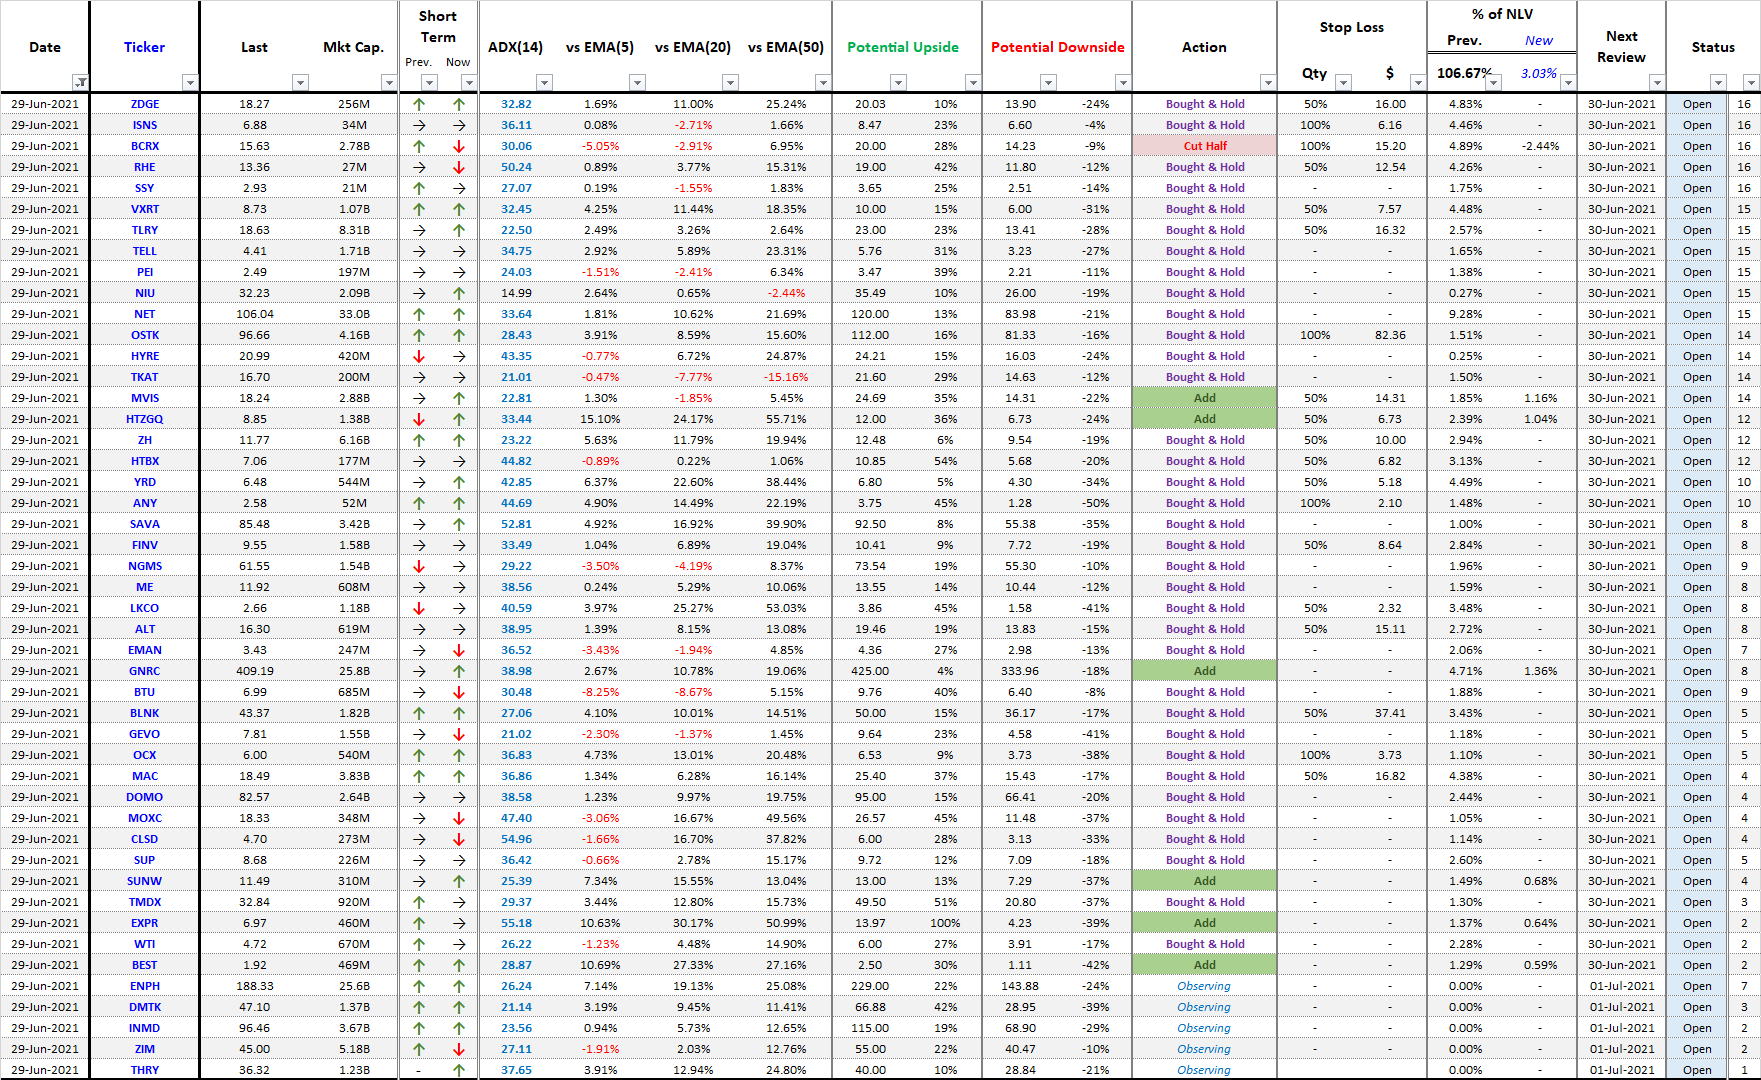Click ZDGE's green up arrow in the Prev. column
Screen dimensions: 1761x1080
click(419, 104)
